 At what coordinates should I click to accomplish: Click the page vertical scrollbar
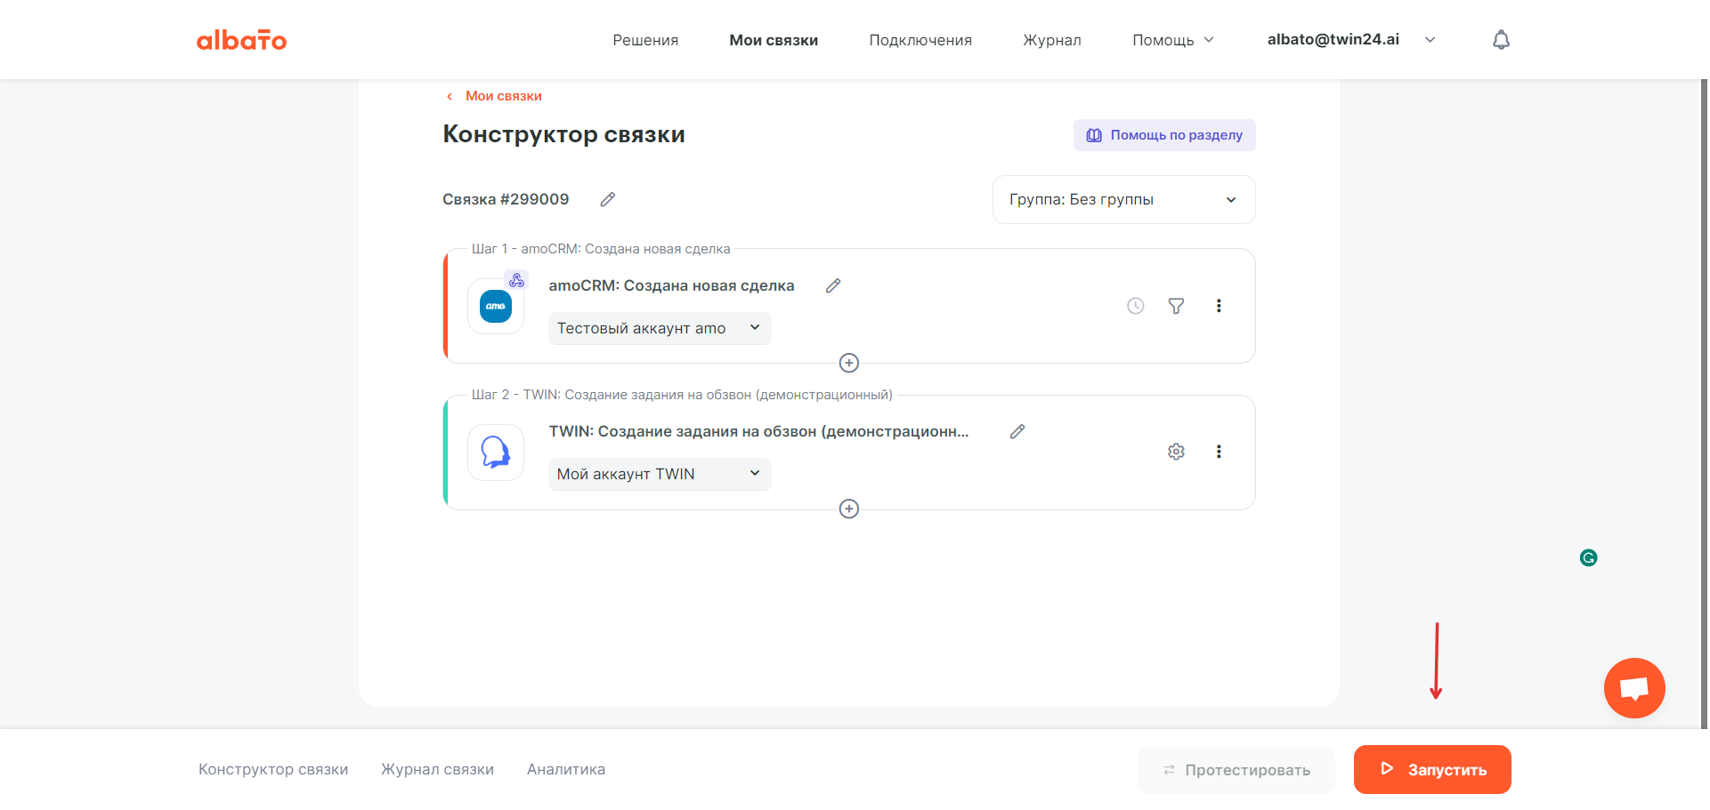pos(1704,404)
